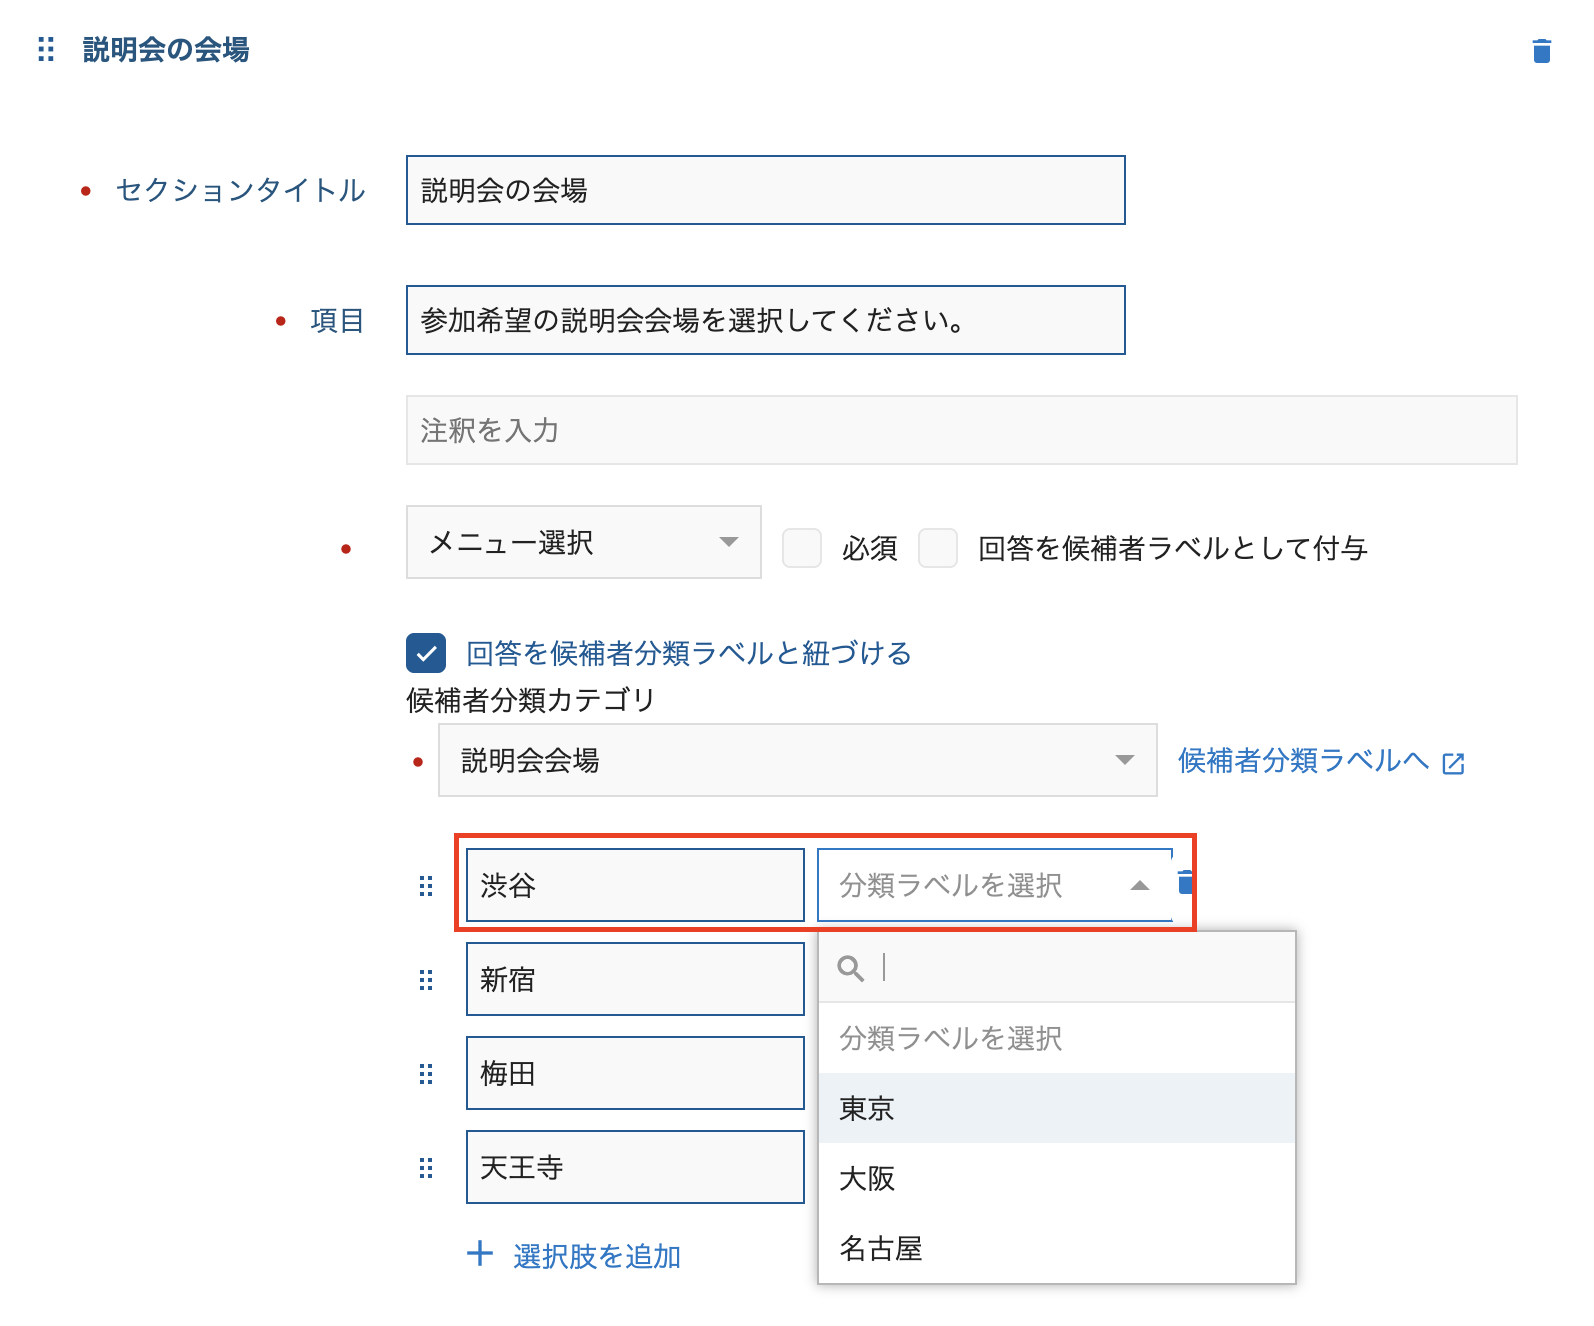Click the drag handle for 天王寺 option

coord(426,1168)
